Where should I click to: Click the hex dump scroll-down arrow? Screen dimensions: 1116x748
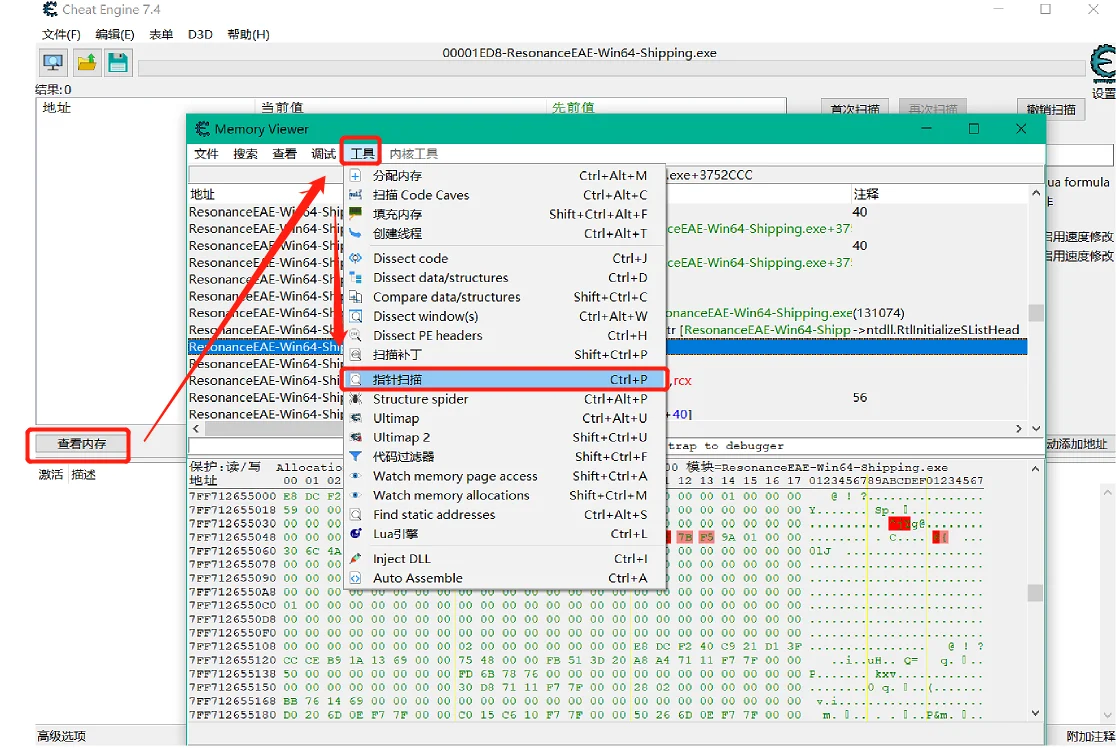pos(1036,713)
